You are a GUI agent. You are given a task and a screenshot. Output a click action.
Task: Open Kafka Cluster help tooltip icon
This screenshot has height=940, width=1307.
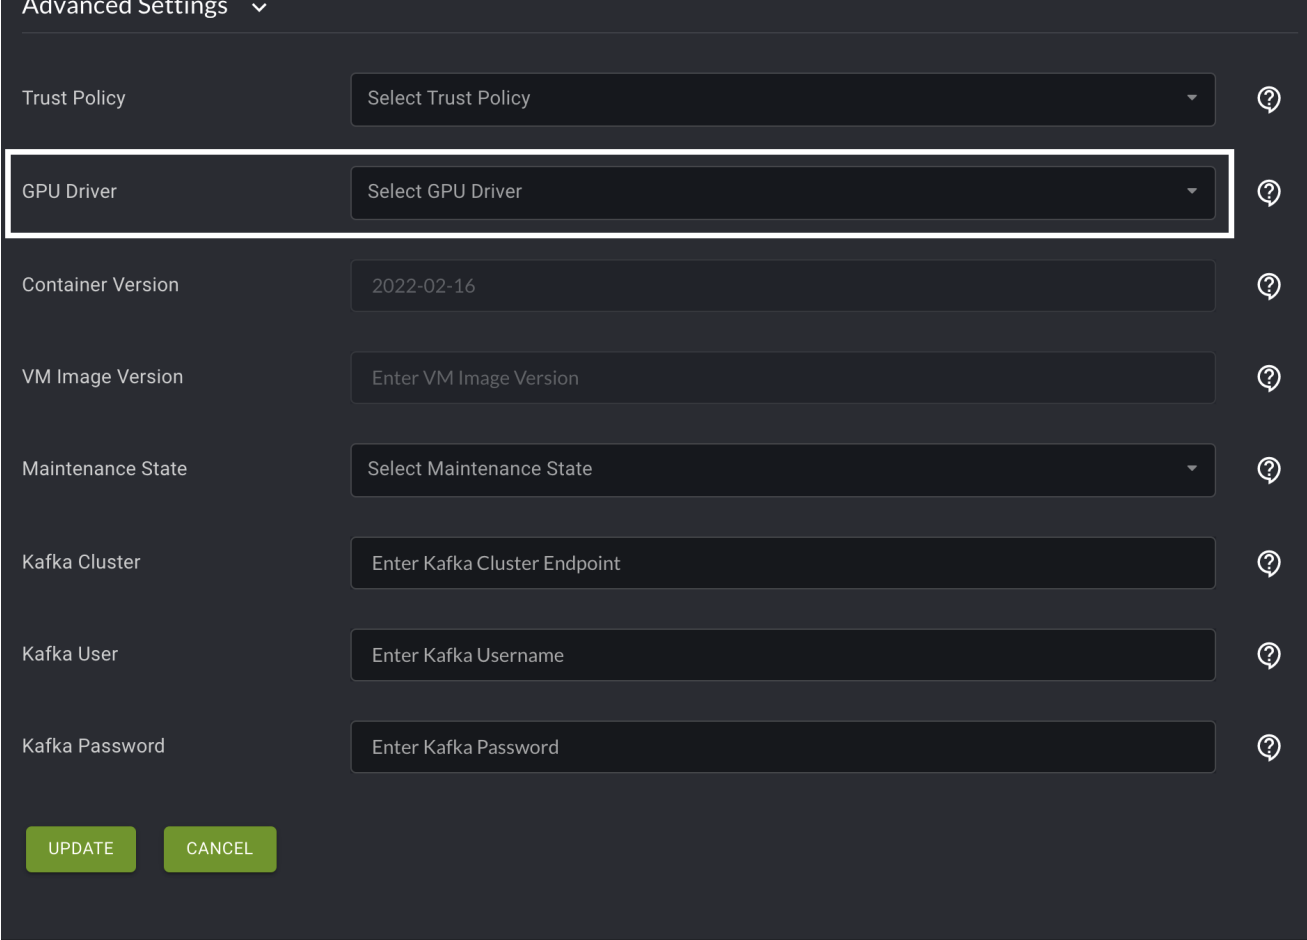point(1269,562)
